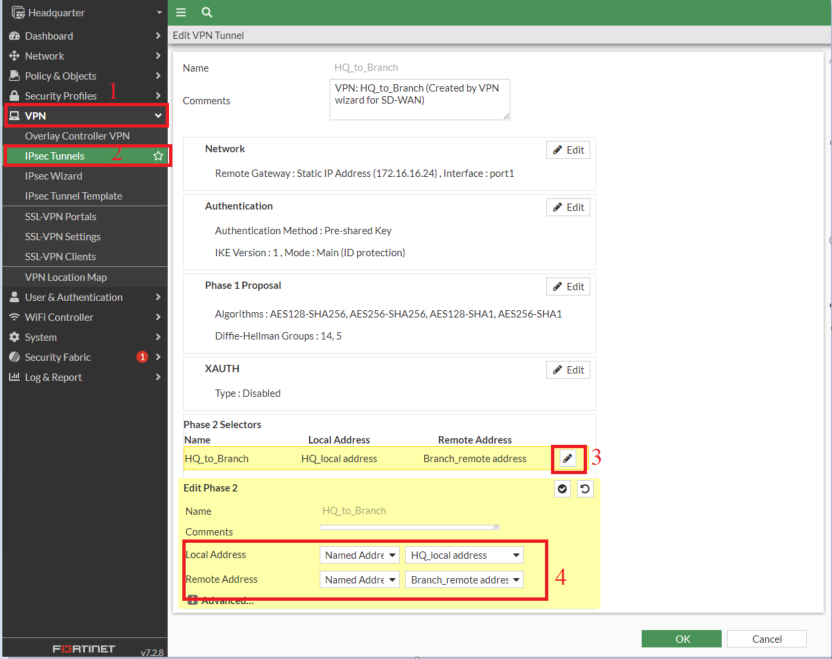This screenshot has height=659, width=832.
Task: Click the VPN monitor icon
Action: coord(14,116)
